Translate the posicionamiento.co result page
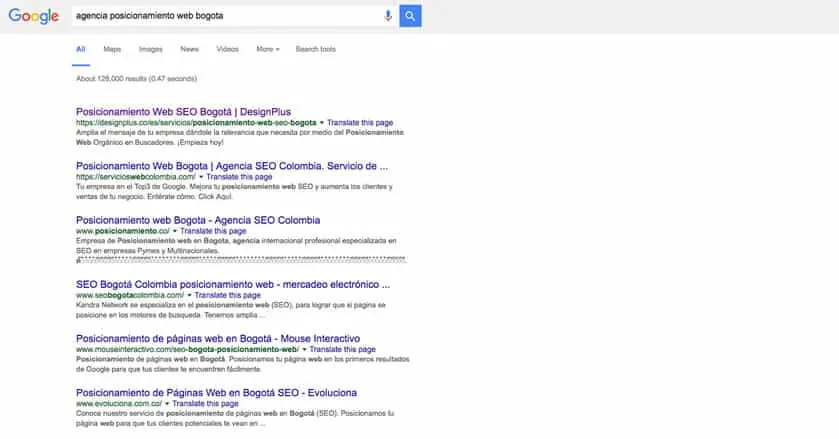 click(x=213, y=231)
